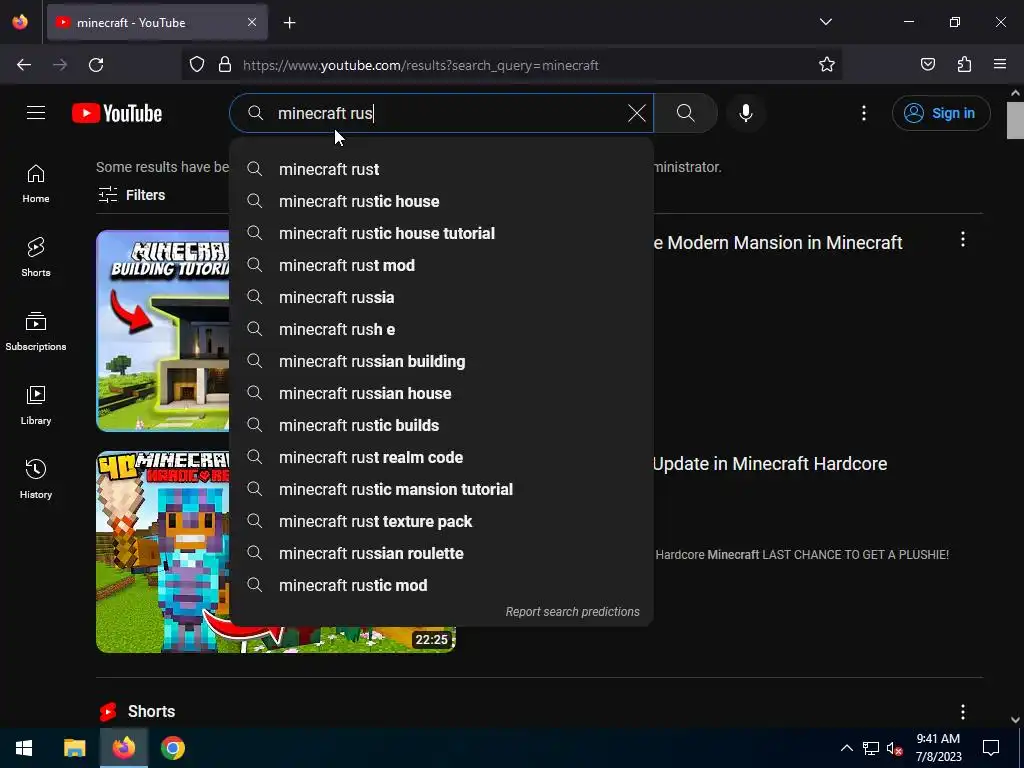Open the muted volume tray icon
The width and height of the screenshot is (1024, 768).
(x=895, y=748)
